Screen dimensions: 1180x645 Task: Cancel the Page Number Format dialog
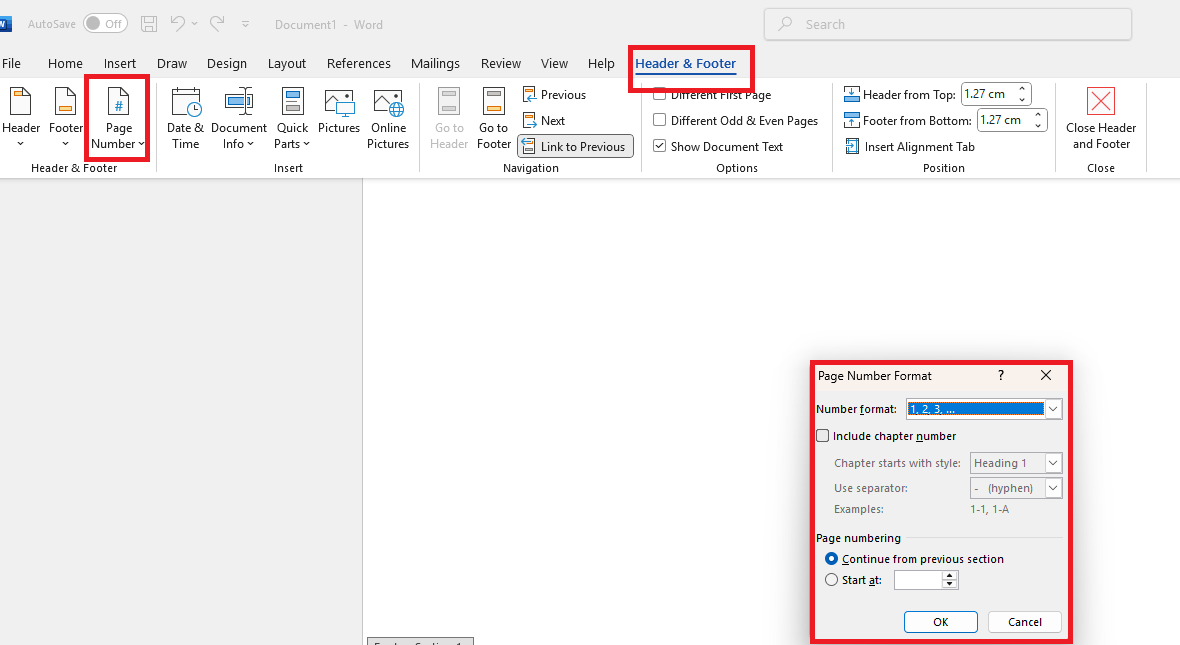pos(1024,622)
